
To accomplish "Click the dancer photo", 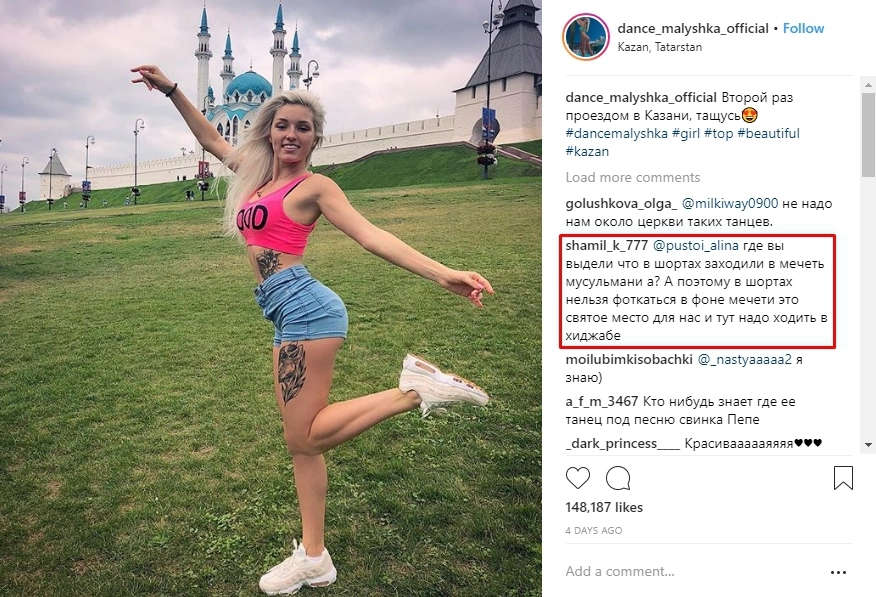I will [270, 298].
